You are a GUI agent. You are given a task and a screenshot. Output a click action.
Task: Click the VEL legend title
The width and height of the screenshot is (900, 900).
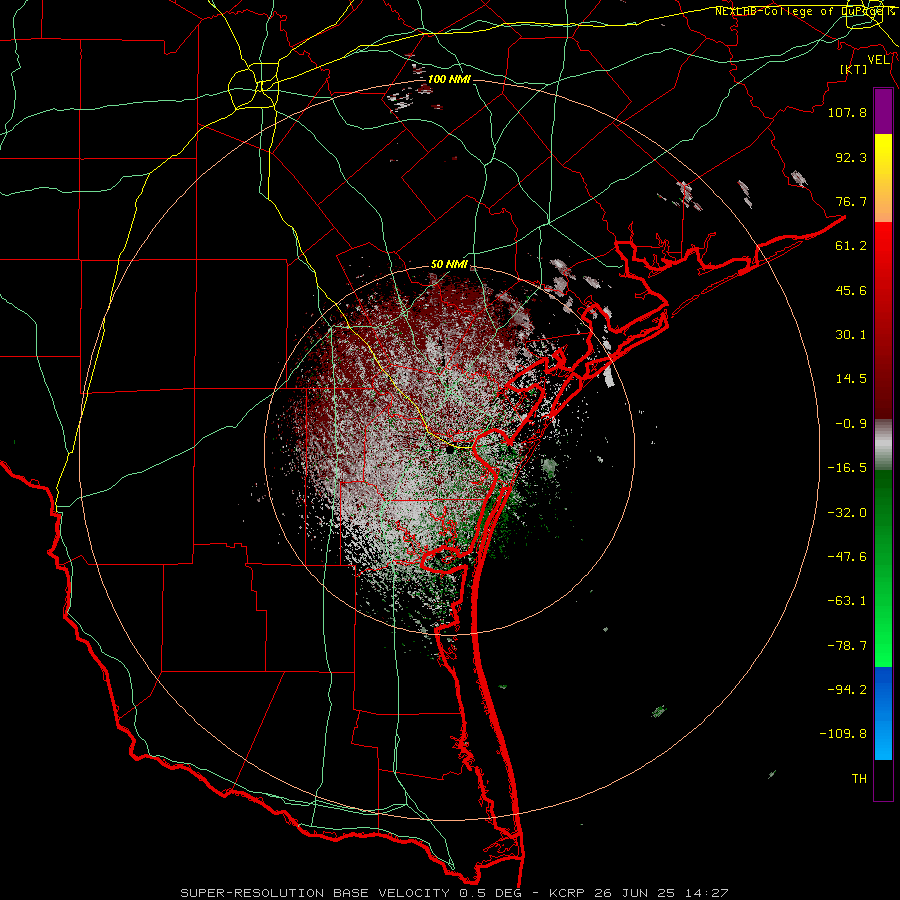(x=878, y=60)
